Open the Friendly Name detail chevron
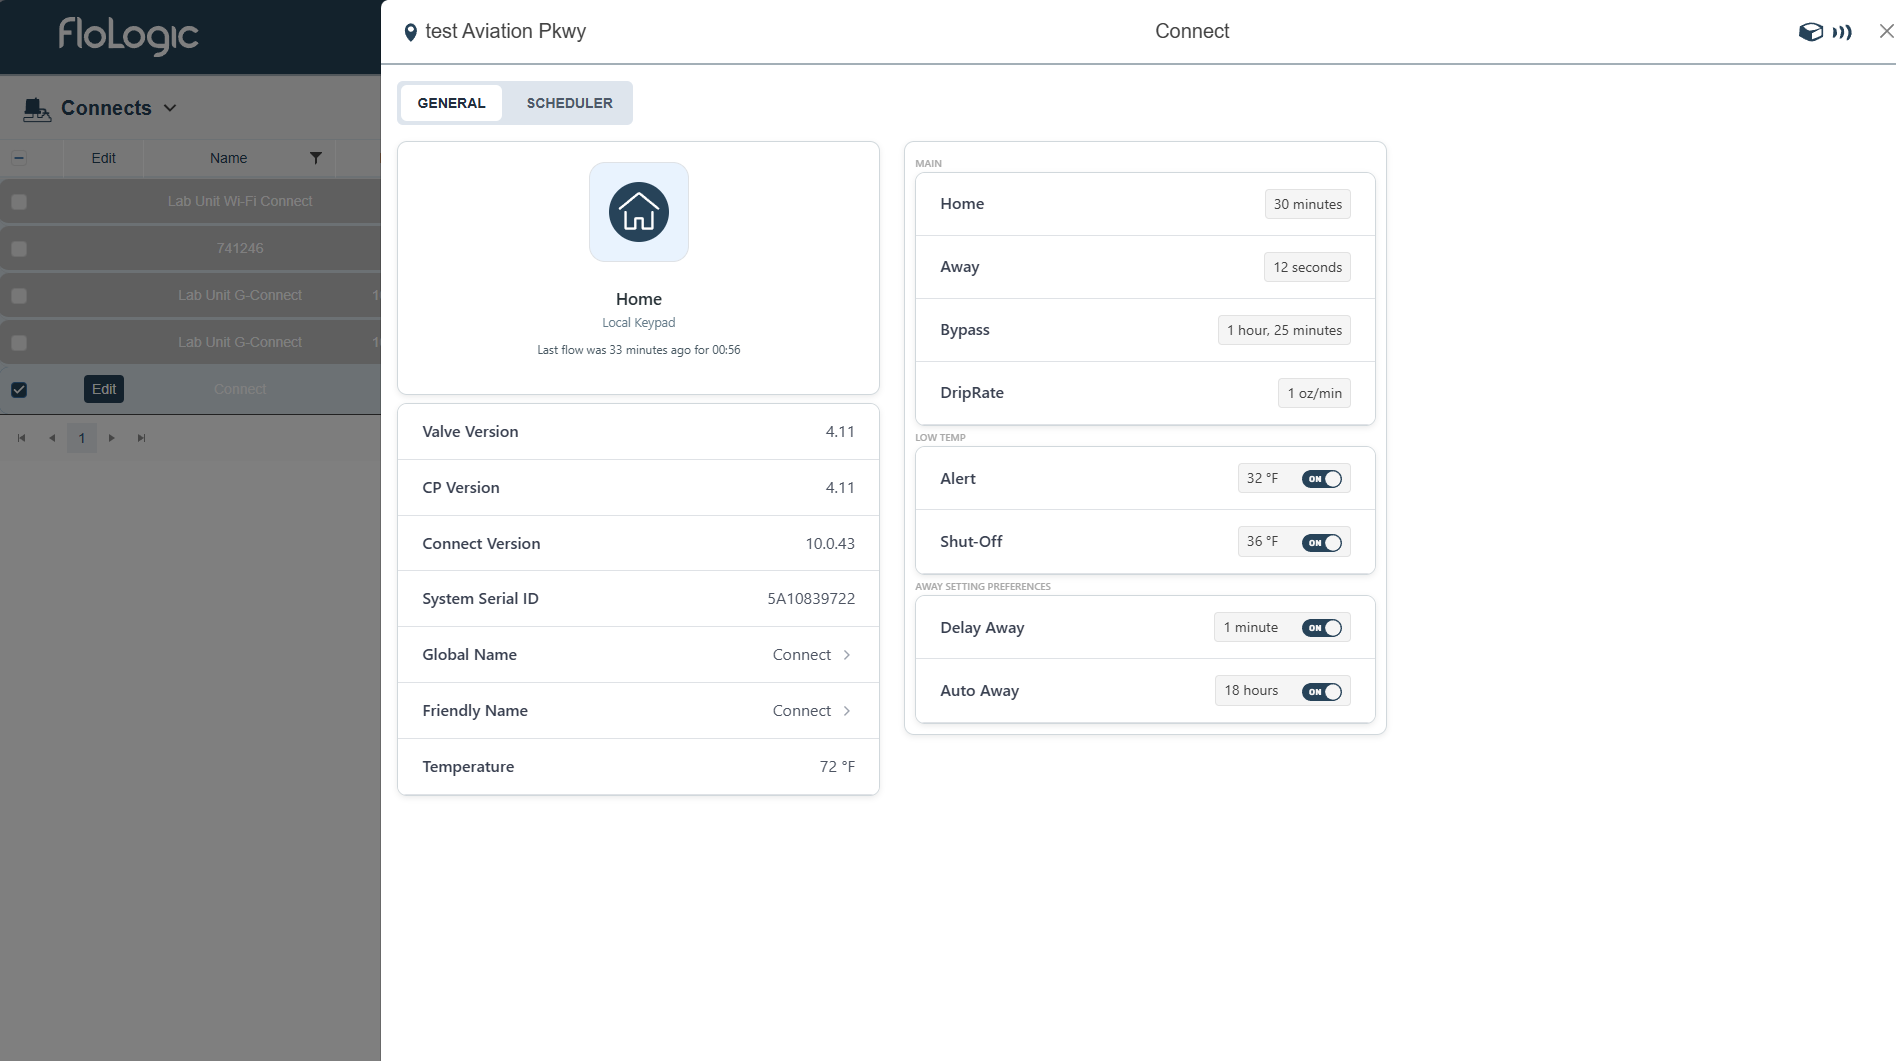Viewport: 1896px width, 1061px height. 846,710
